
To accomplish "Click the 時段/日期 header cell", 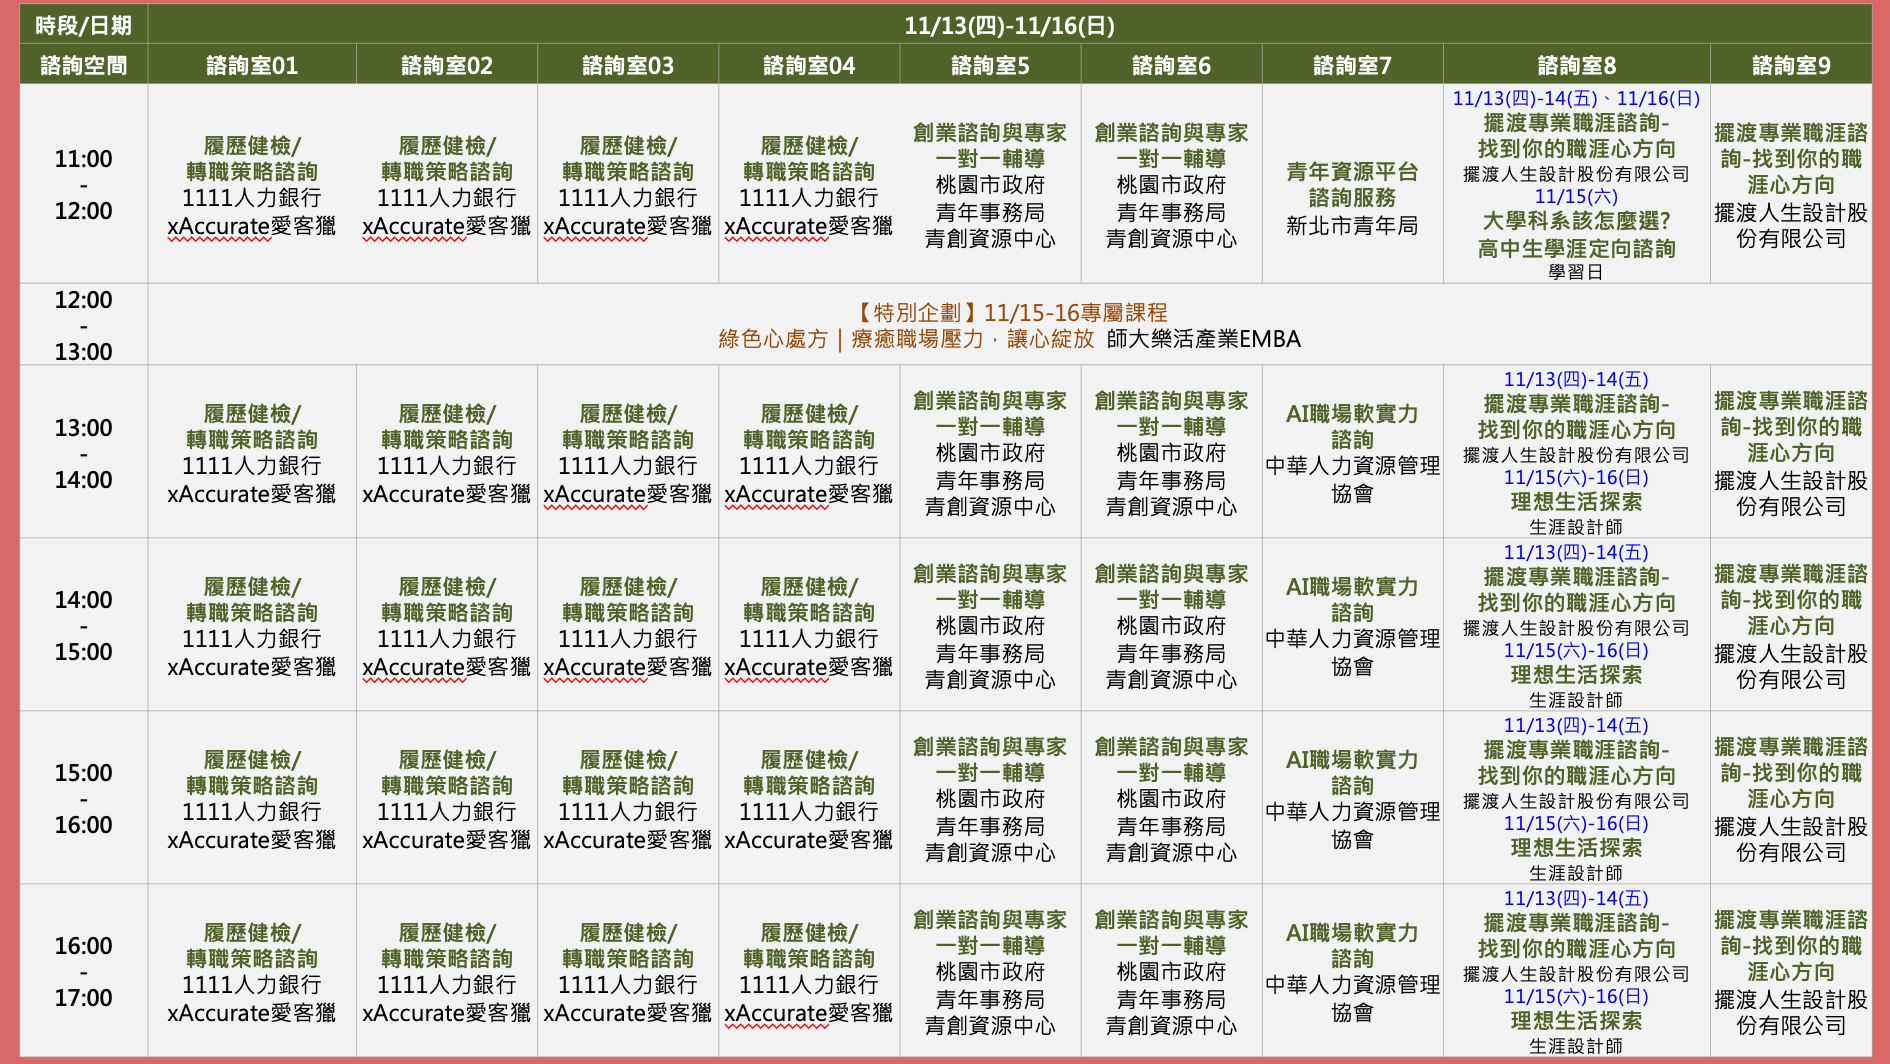I will tap(83, 25).
